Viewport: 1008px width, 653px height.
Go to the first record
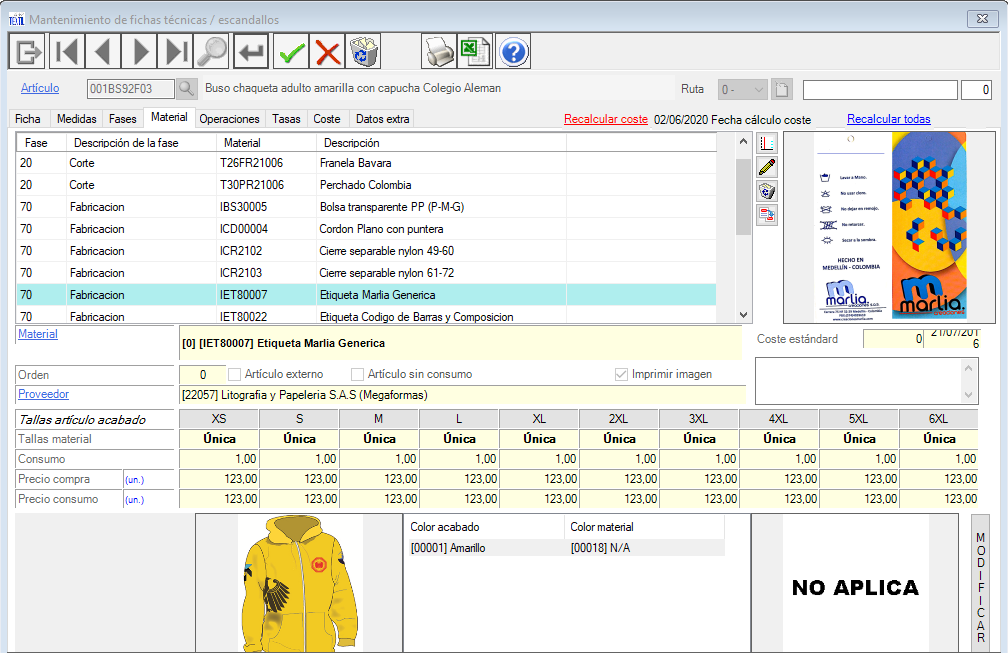click(x=66, y=51)
